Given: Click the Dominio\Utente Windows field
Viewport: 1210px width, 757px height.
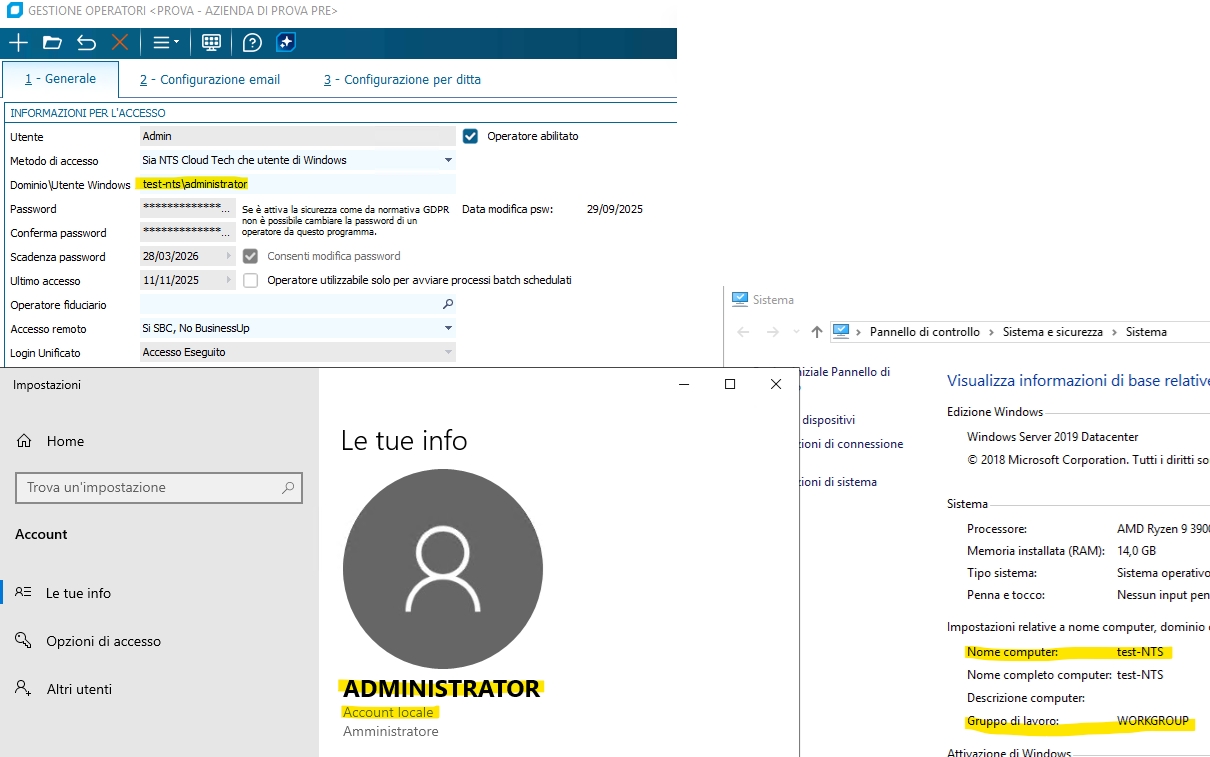Looking at the screenshot, I should pyautogui.click(x=298, y=184).
